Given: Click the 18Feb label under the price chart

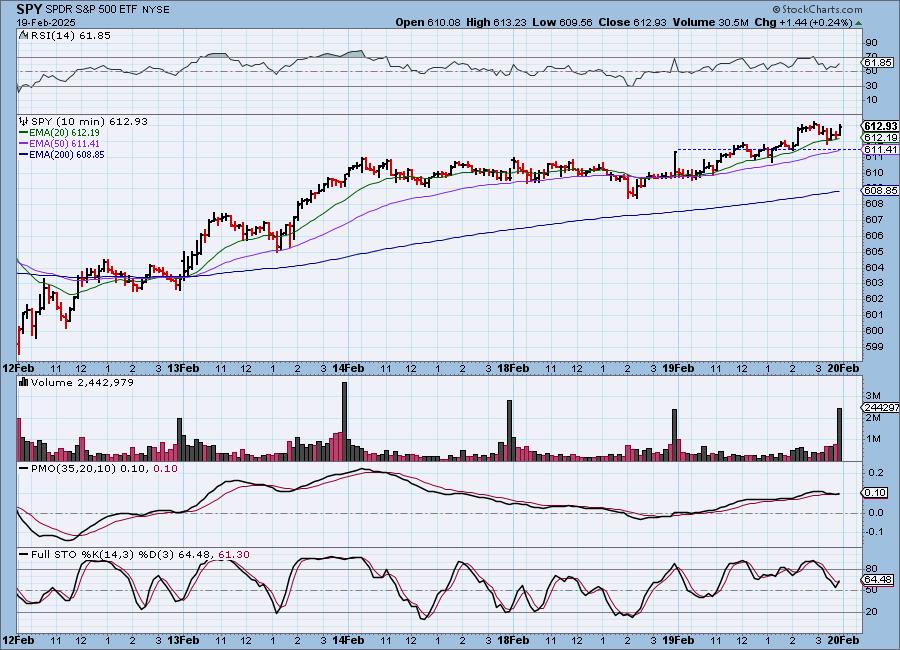Looking at the screenshot, I should coord(513,368).
